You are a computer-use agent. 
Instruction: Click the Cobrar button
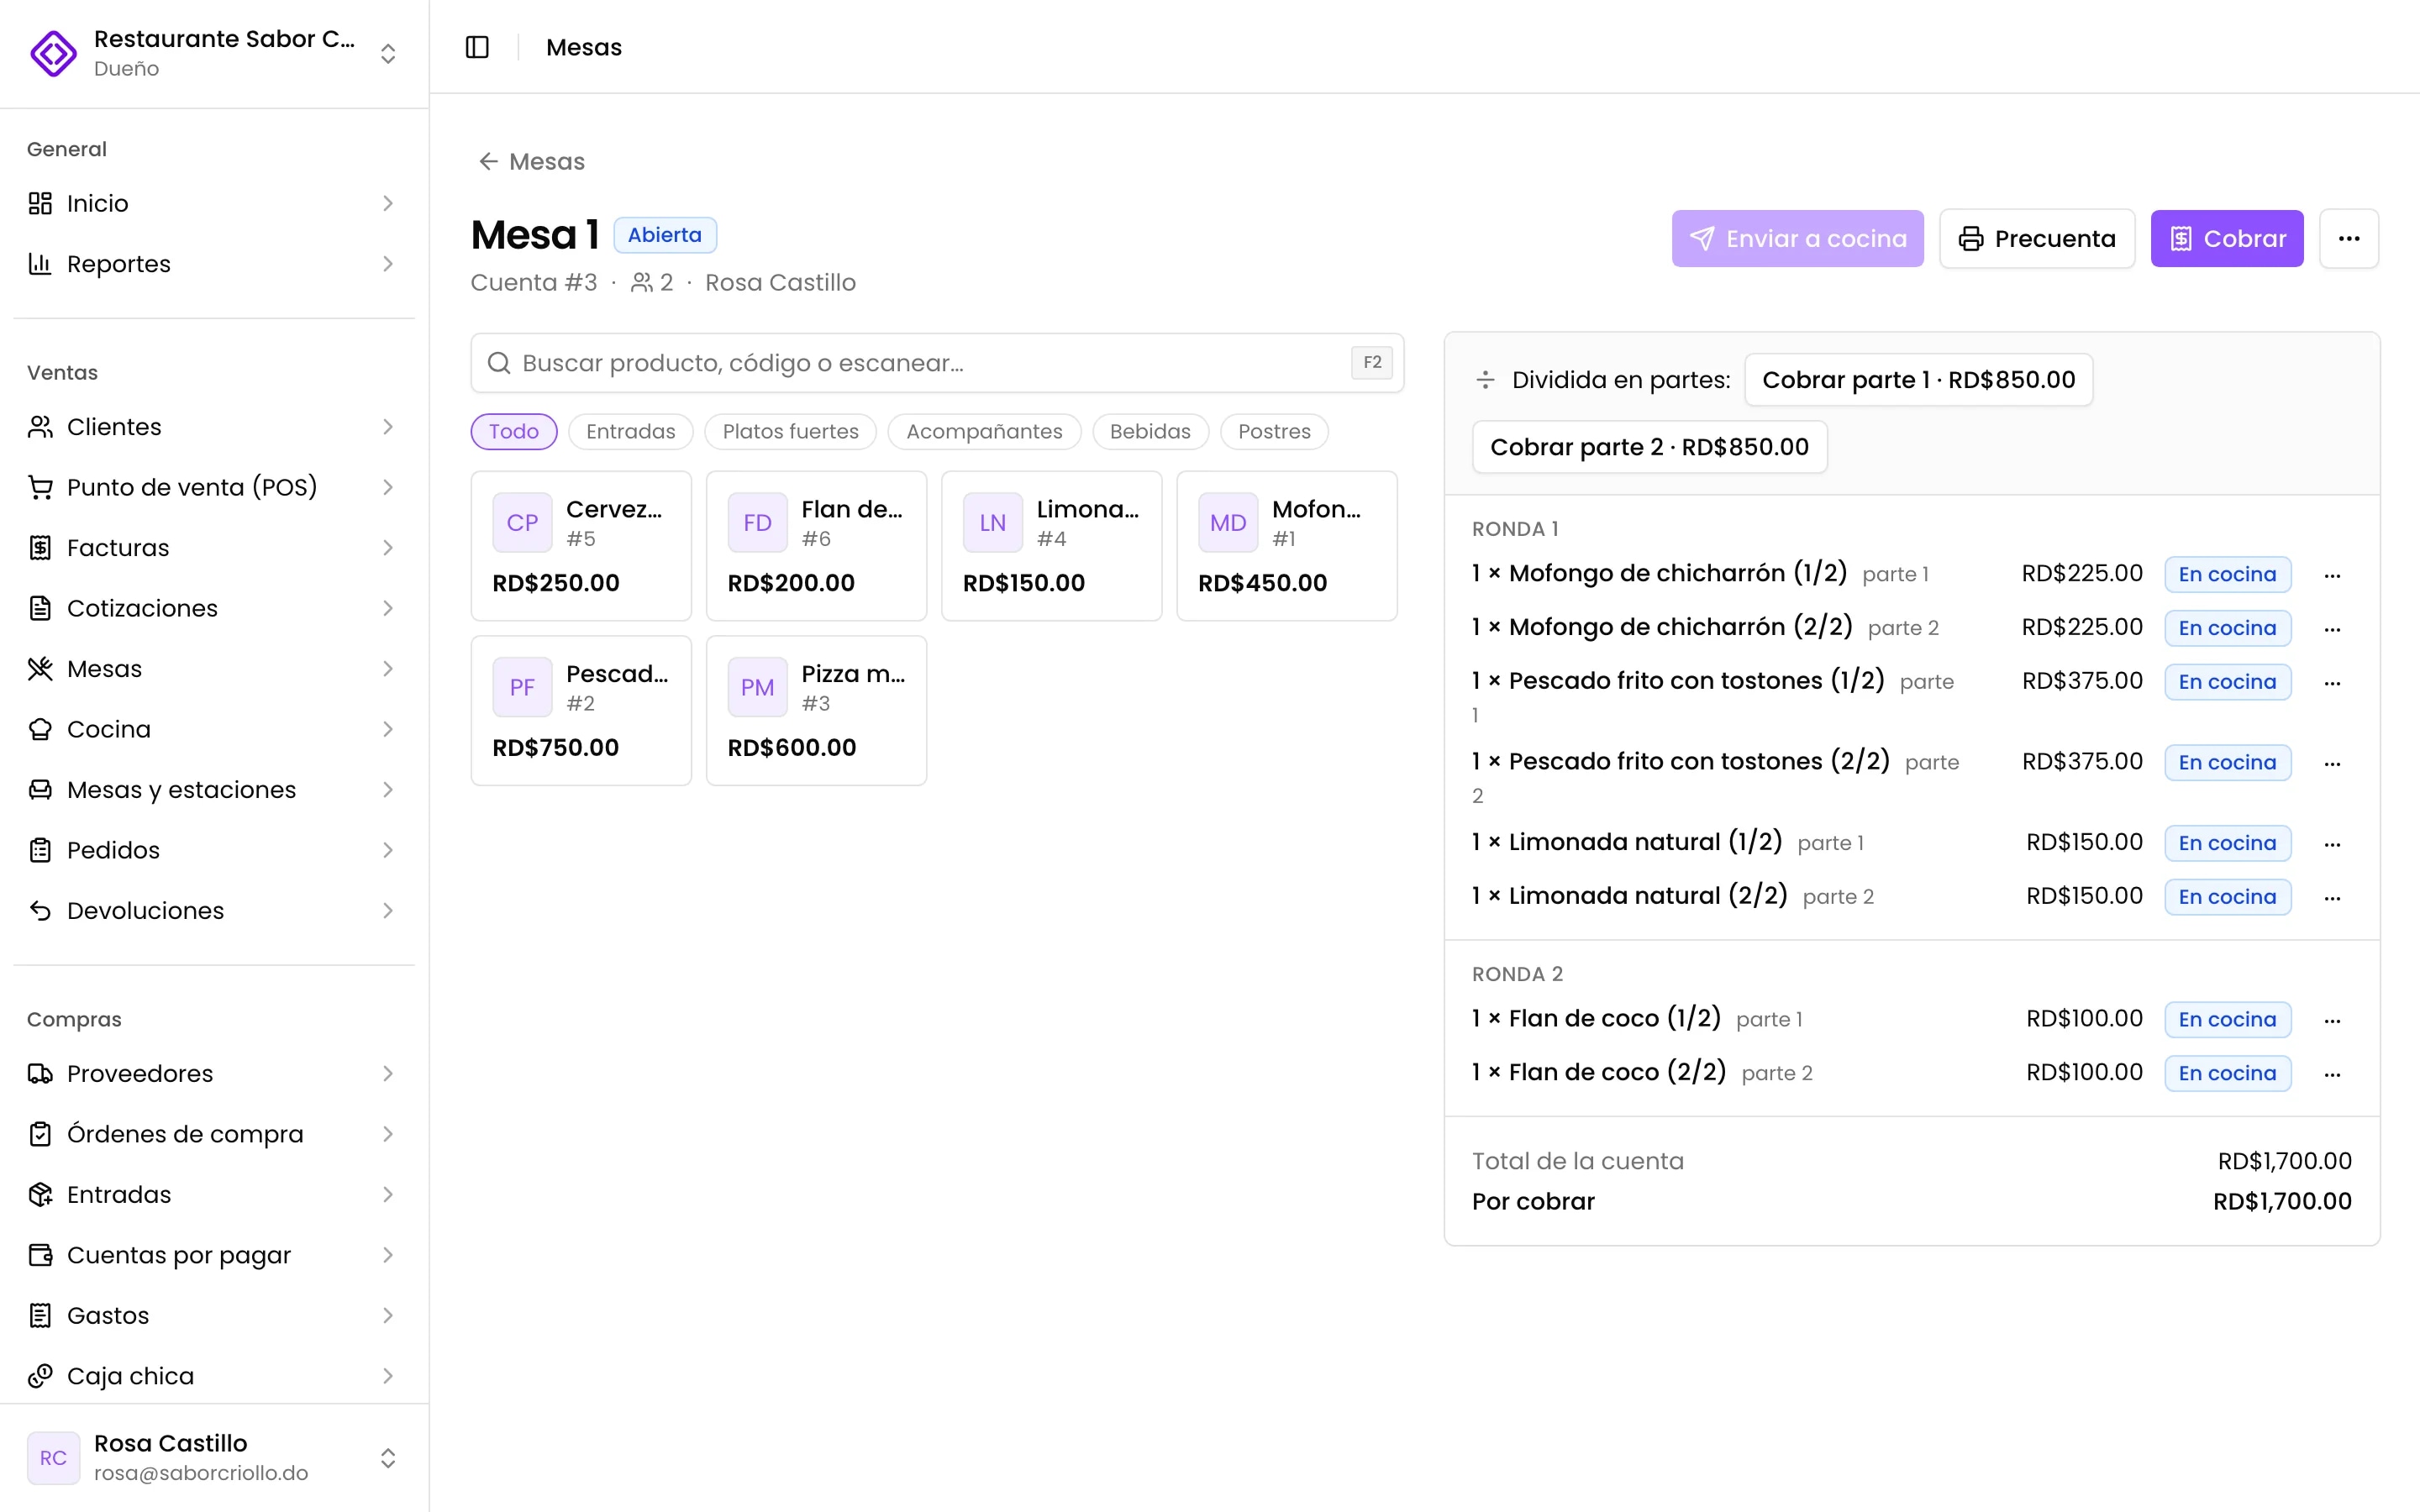pyautogui.click(x=2227, y=238)
